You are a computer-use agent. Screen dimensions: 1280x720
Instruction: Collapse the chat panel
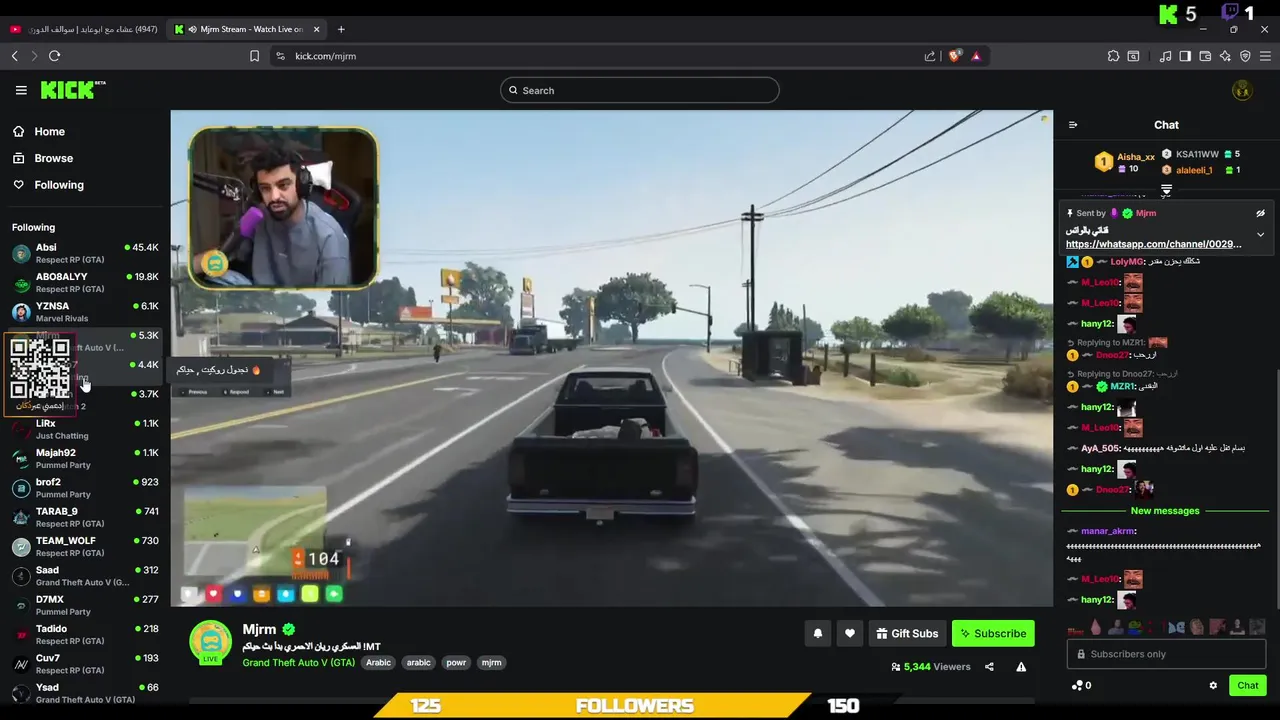coord(1073,125)
